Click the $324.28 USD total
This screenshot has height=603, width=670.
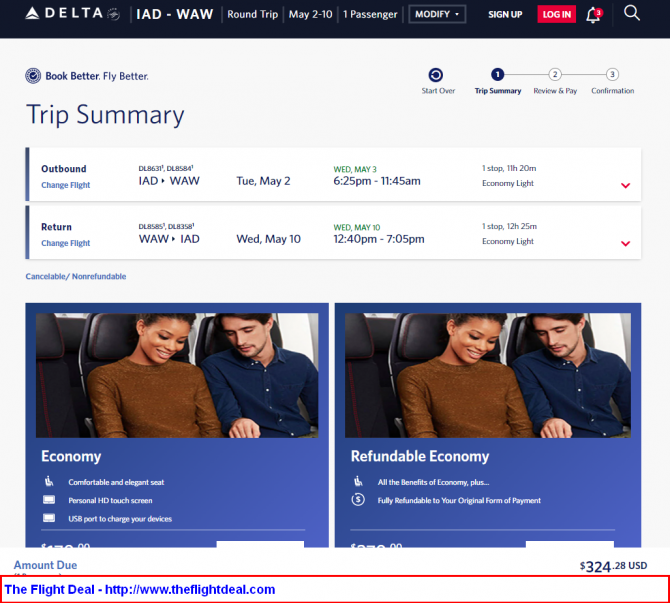click(613, 567)
